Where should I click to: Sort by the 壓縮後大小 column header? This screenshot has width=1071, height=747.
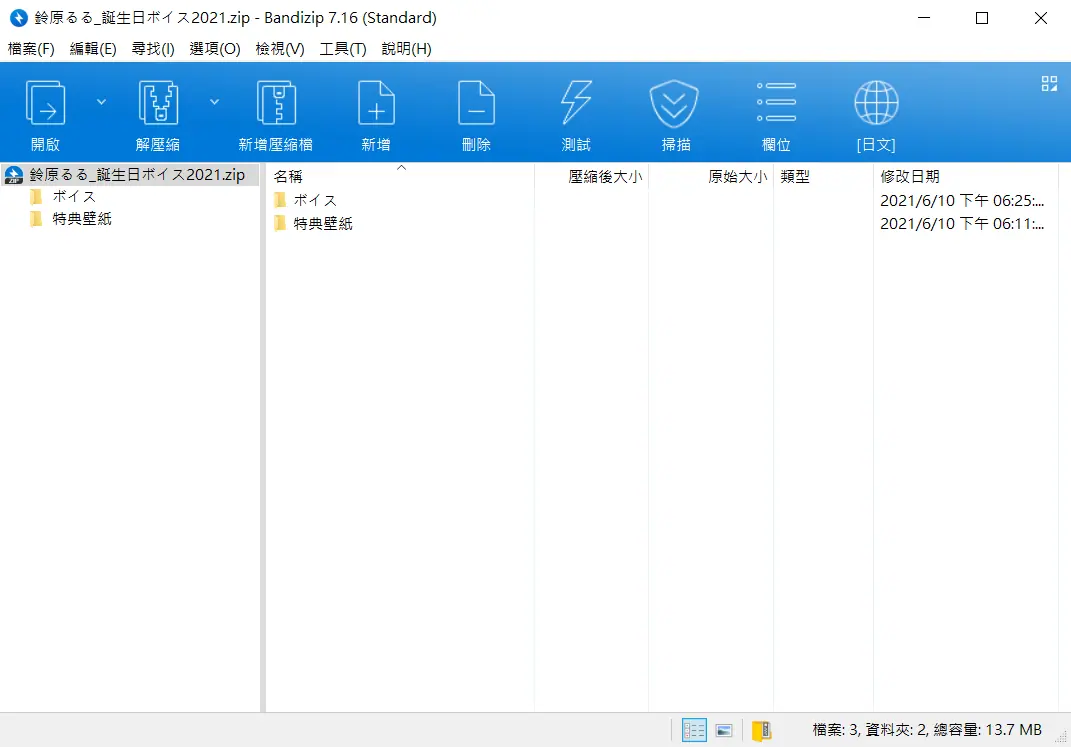click(x=592, y=176)
